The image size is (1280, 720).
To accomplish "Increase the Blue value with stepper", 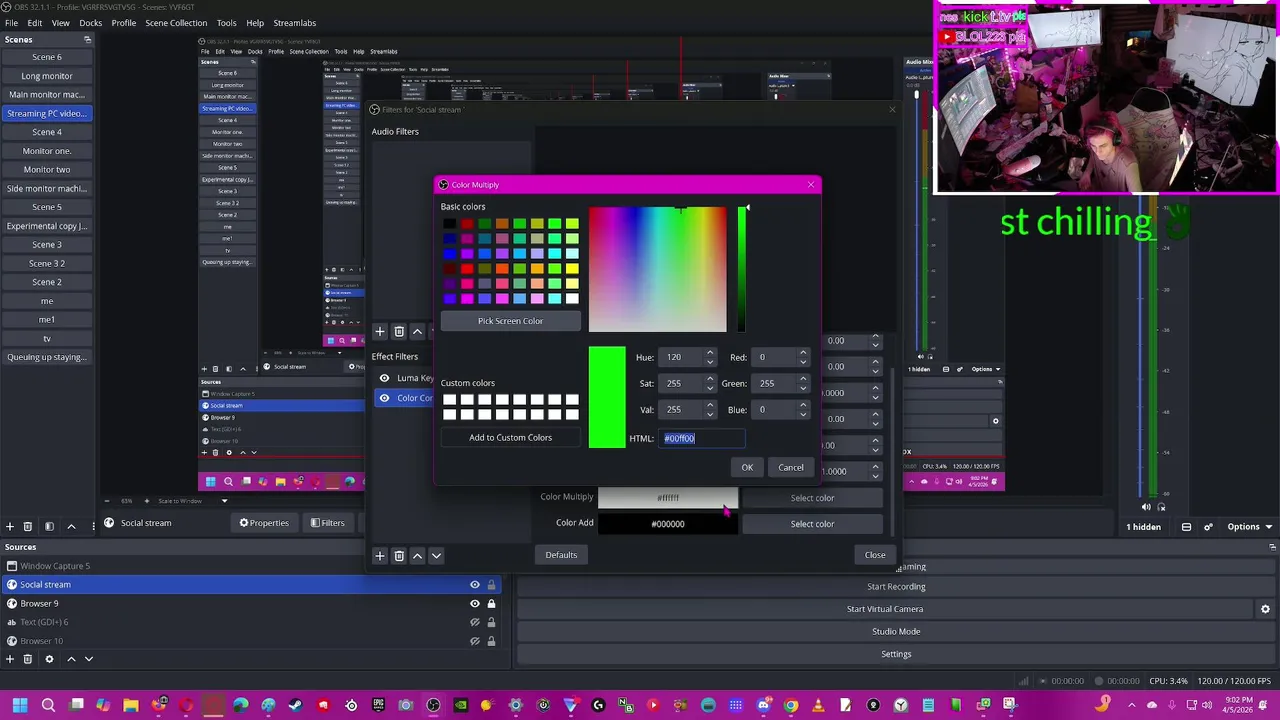I will pyautogui.click(x=802, y=405).
